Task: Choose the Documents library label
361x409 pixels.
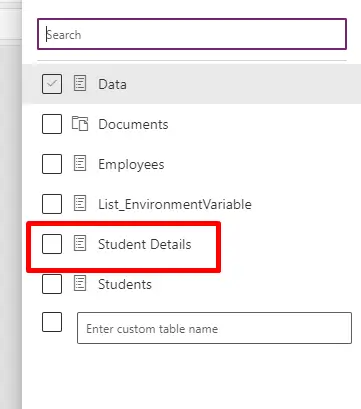Action: [133, 124]
